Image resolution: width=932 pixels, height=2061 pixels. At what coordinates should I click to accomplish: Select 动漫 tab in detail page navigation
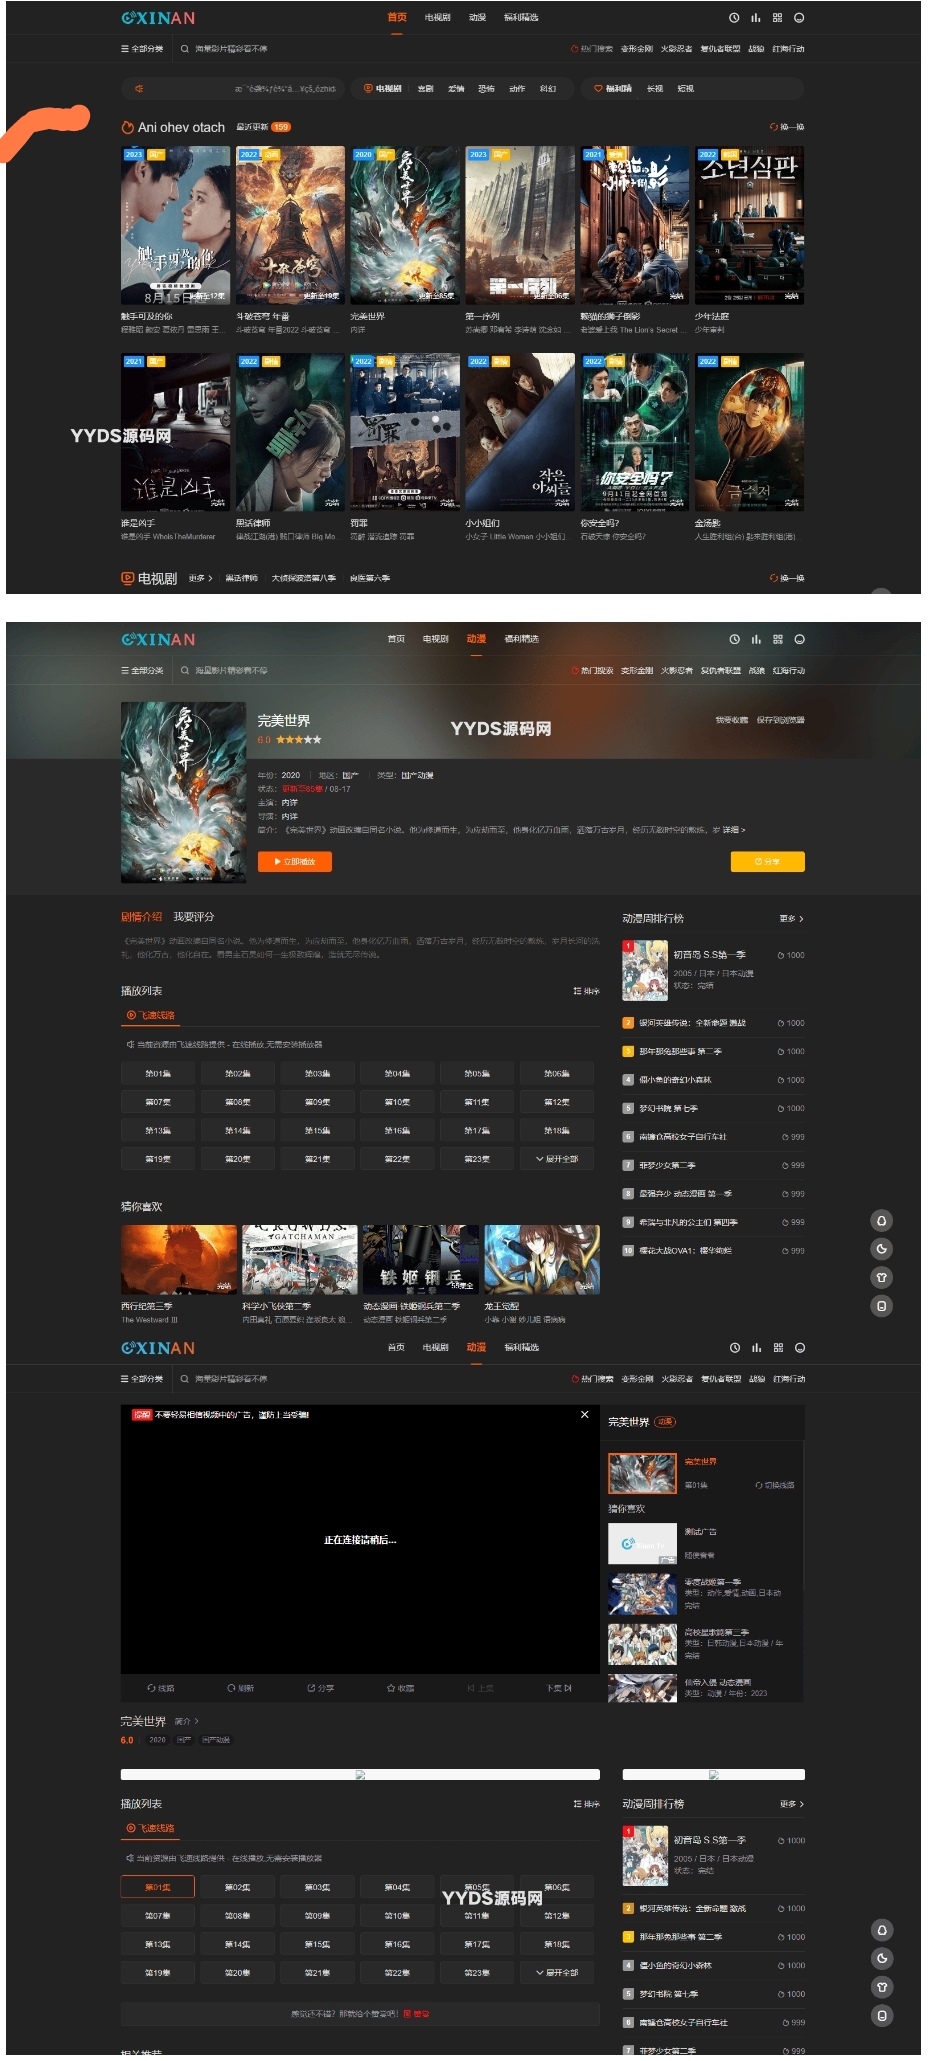click(476, 638)
